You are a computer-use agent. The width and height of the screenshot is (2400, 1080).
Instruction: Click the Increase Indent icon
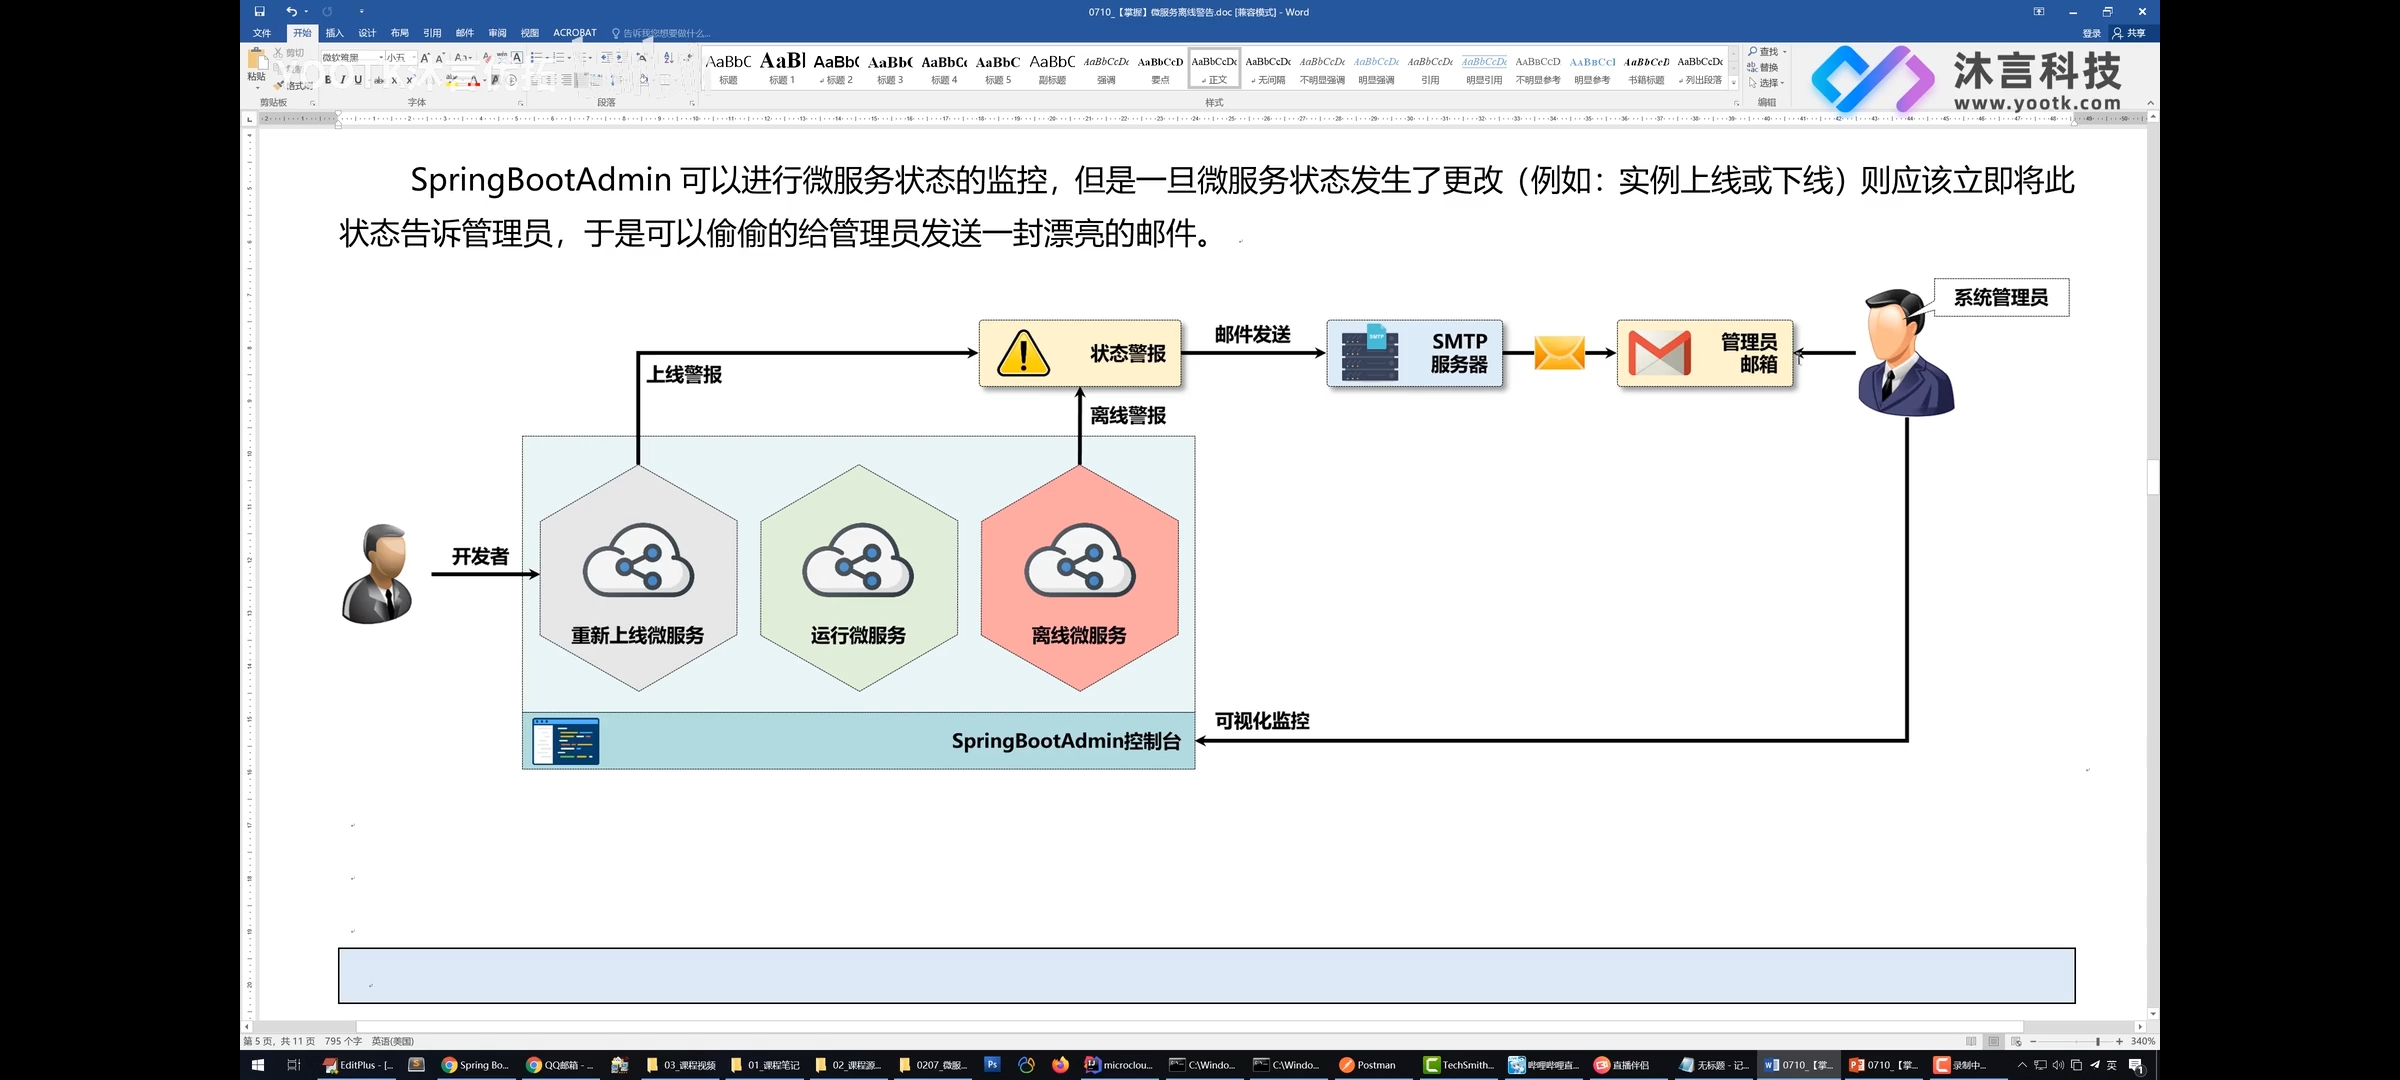(621, 58)
